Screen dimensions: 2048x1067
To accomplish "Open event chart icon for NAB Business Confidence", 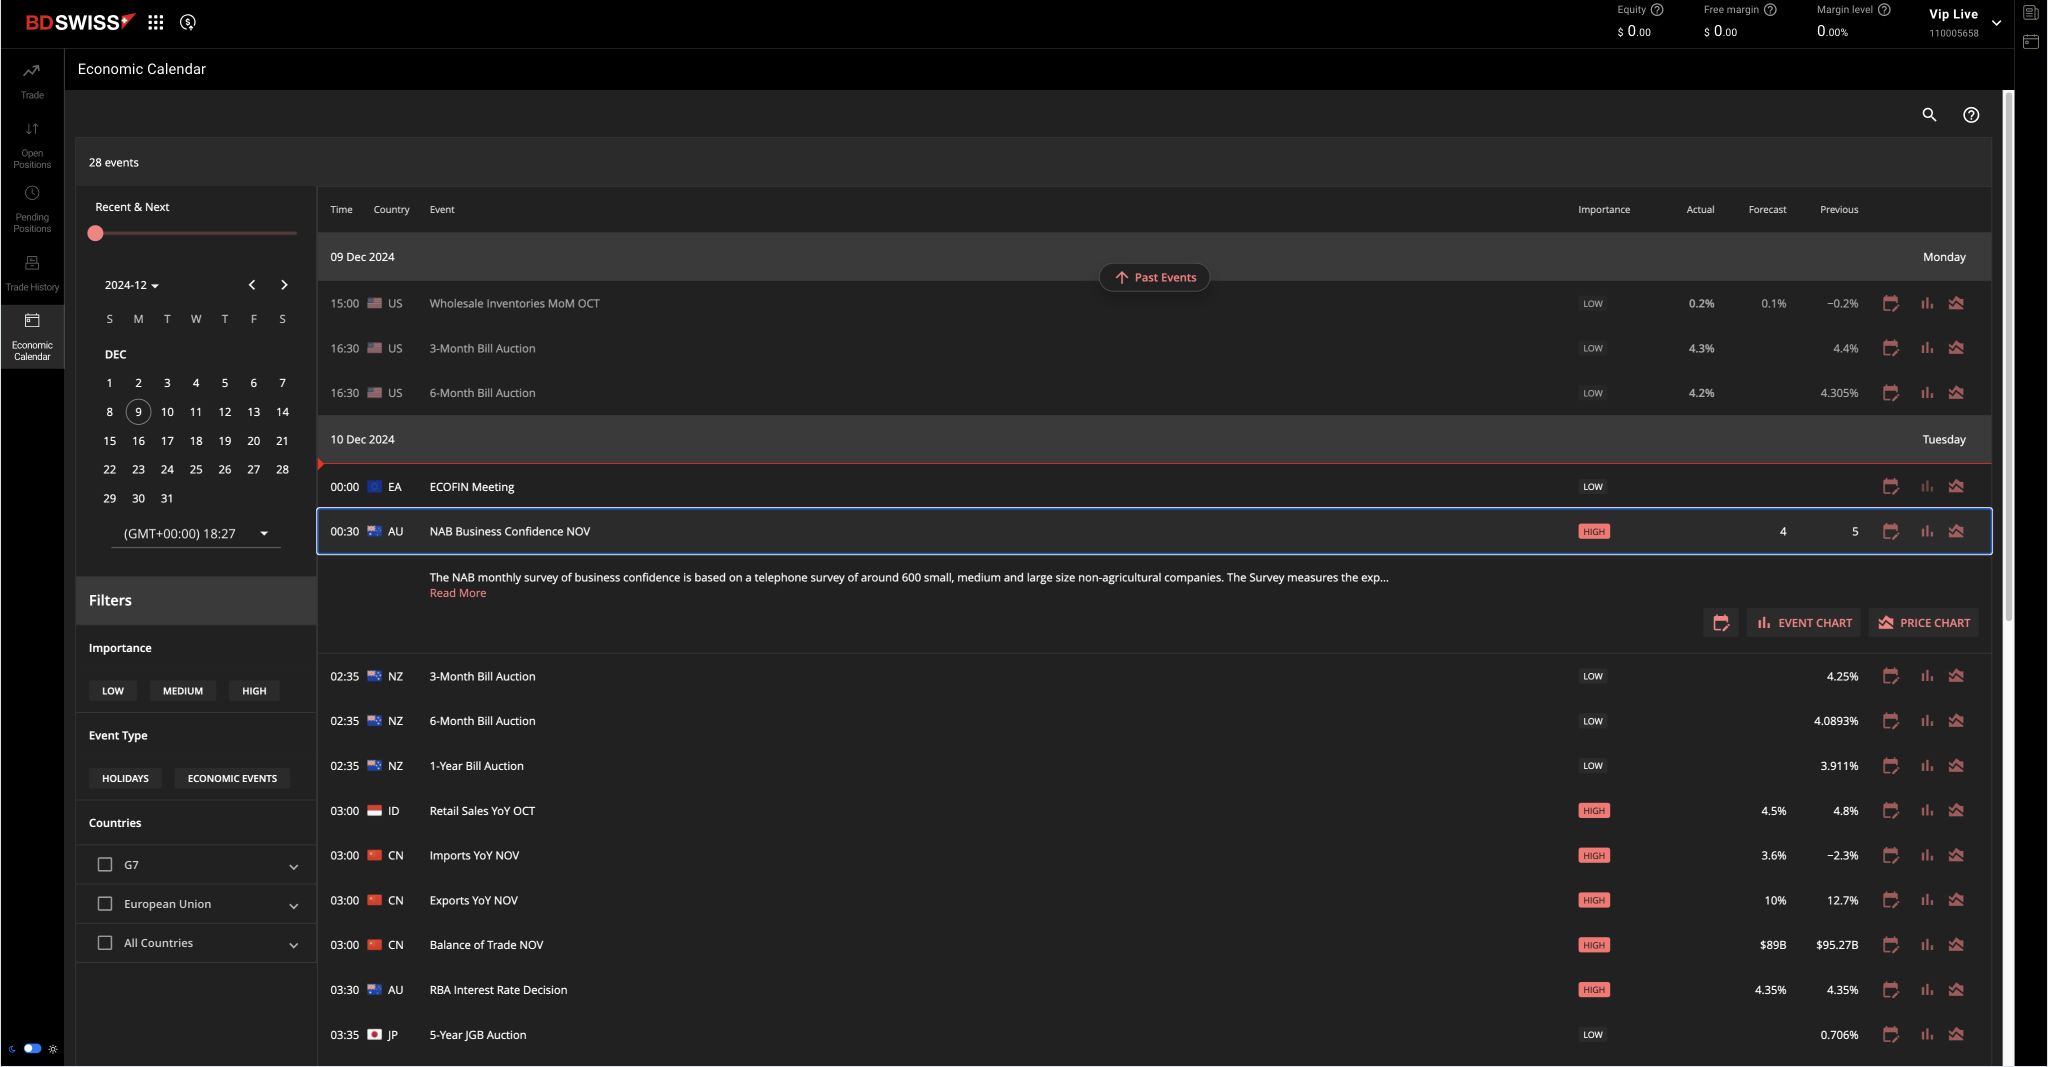I will click(1926, 532).
